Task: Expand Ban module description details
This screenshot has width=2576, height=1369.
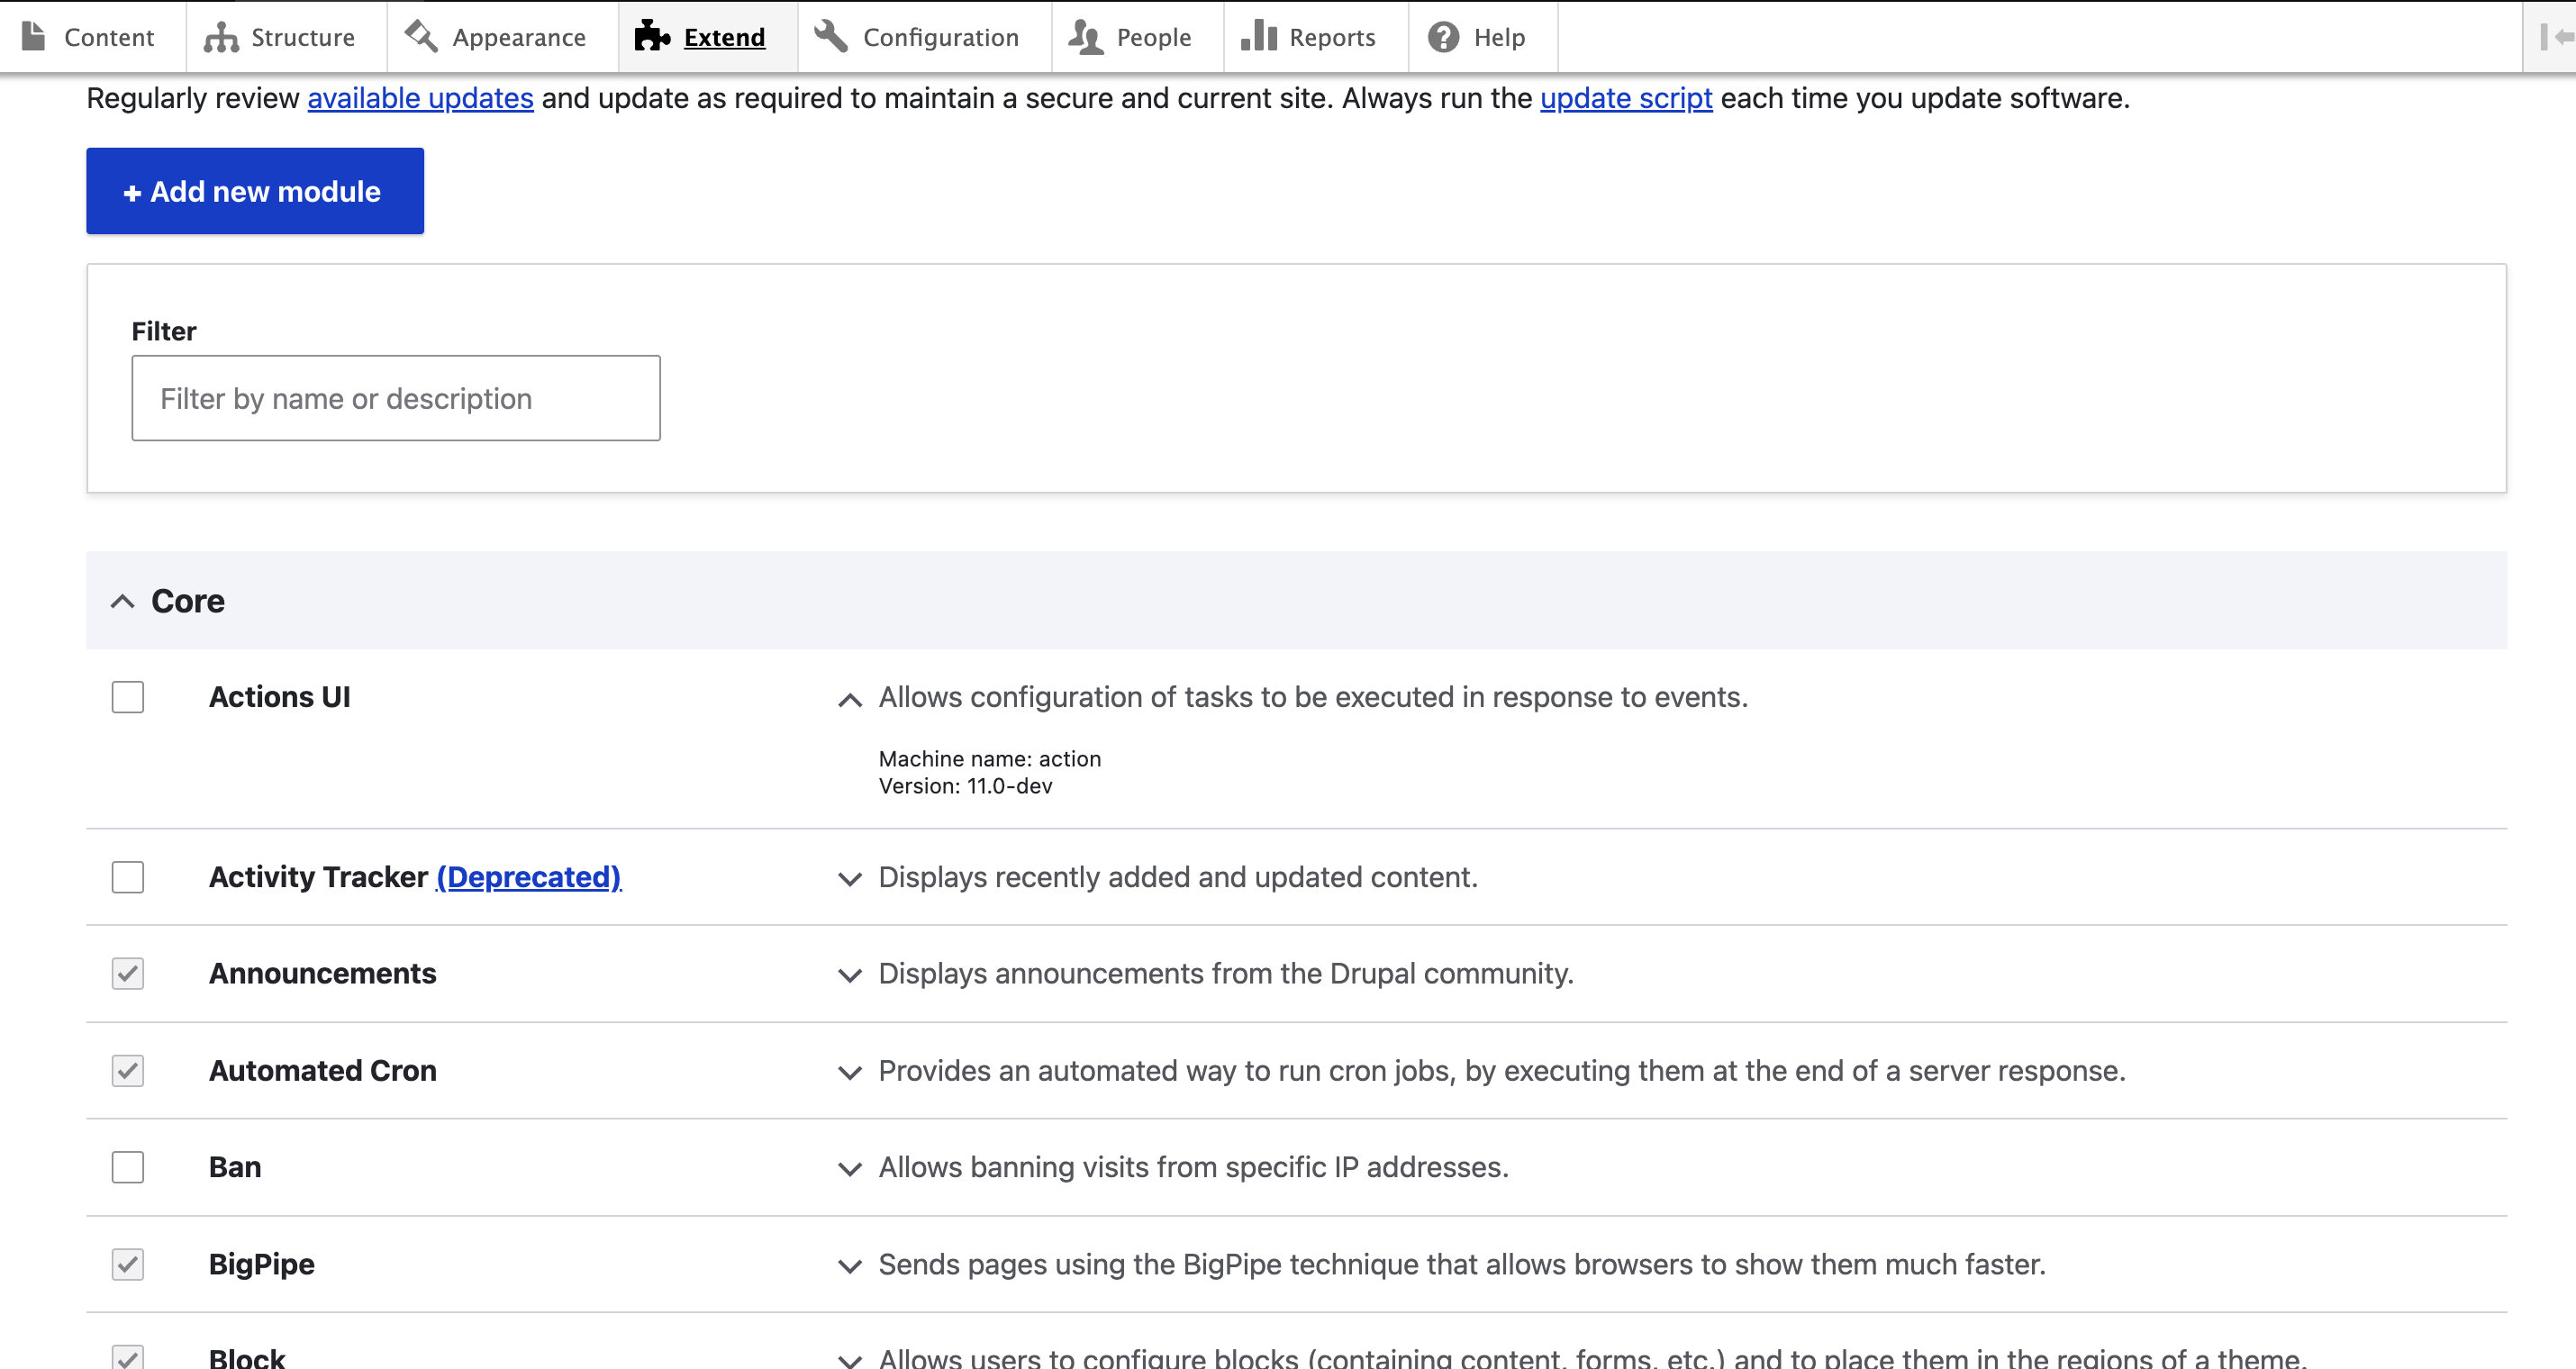Action: pos(850,1169)
